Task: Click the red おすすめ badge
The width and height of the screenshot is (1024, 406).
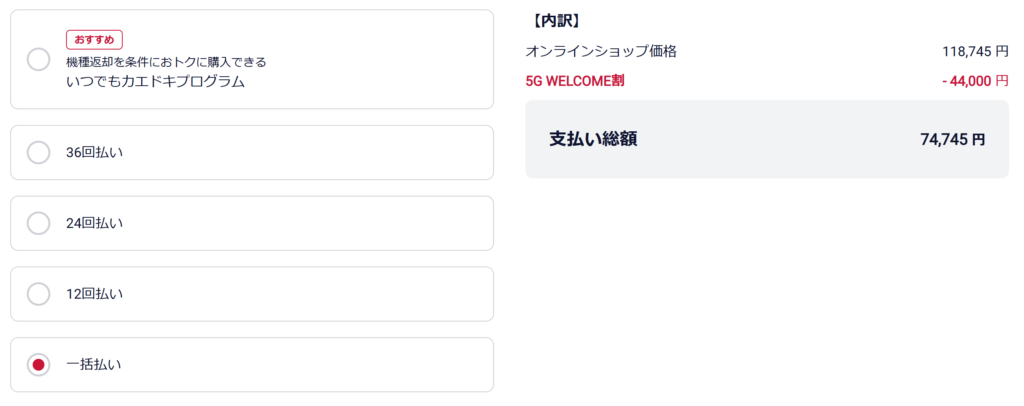Action: (94, 40)
